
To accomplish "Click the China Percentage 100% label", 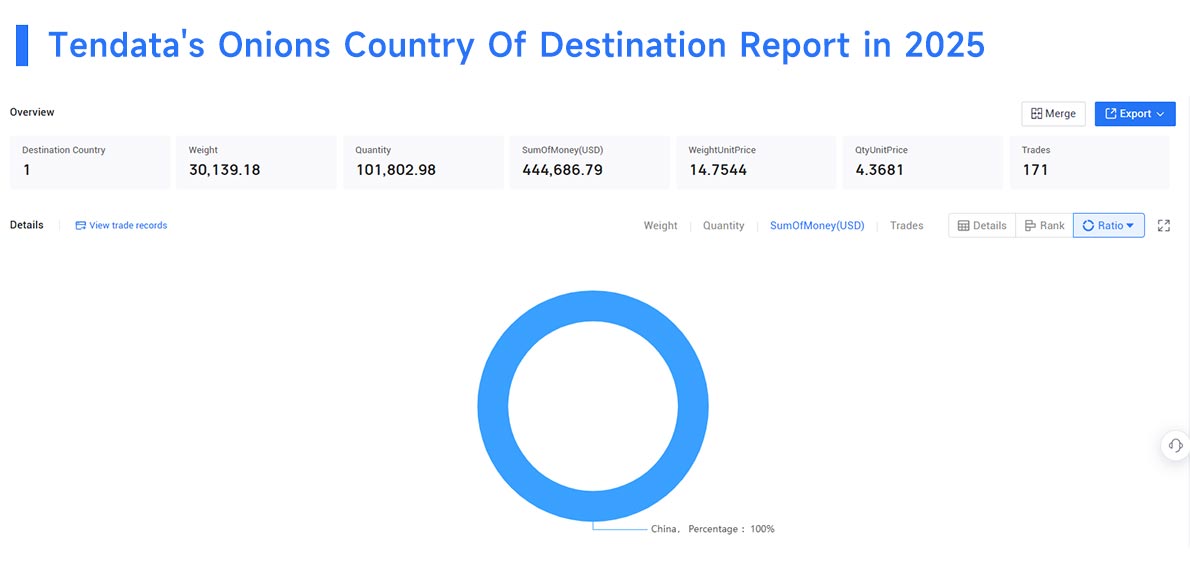I will point(713,529).
